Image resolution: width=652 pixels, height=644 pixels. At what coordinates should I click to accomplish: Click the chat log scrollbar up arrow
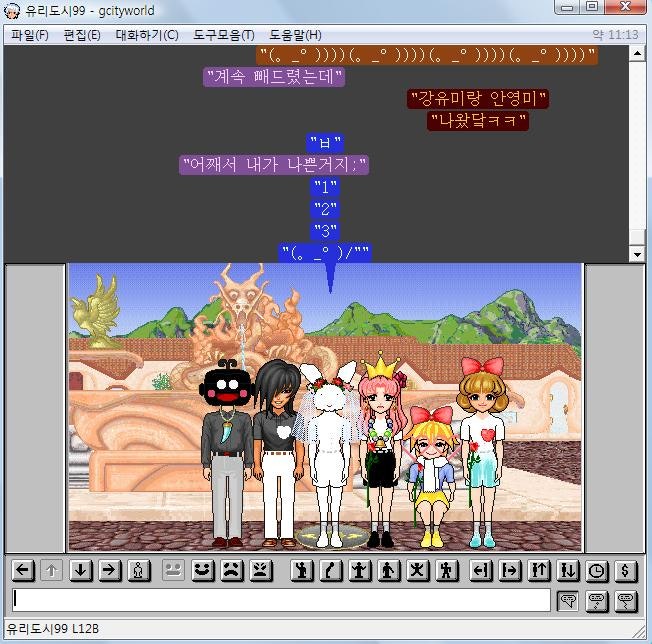637,54
